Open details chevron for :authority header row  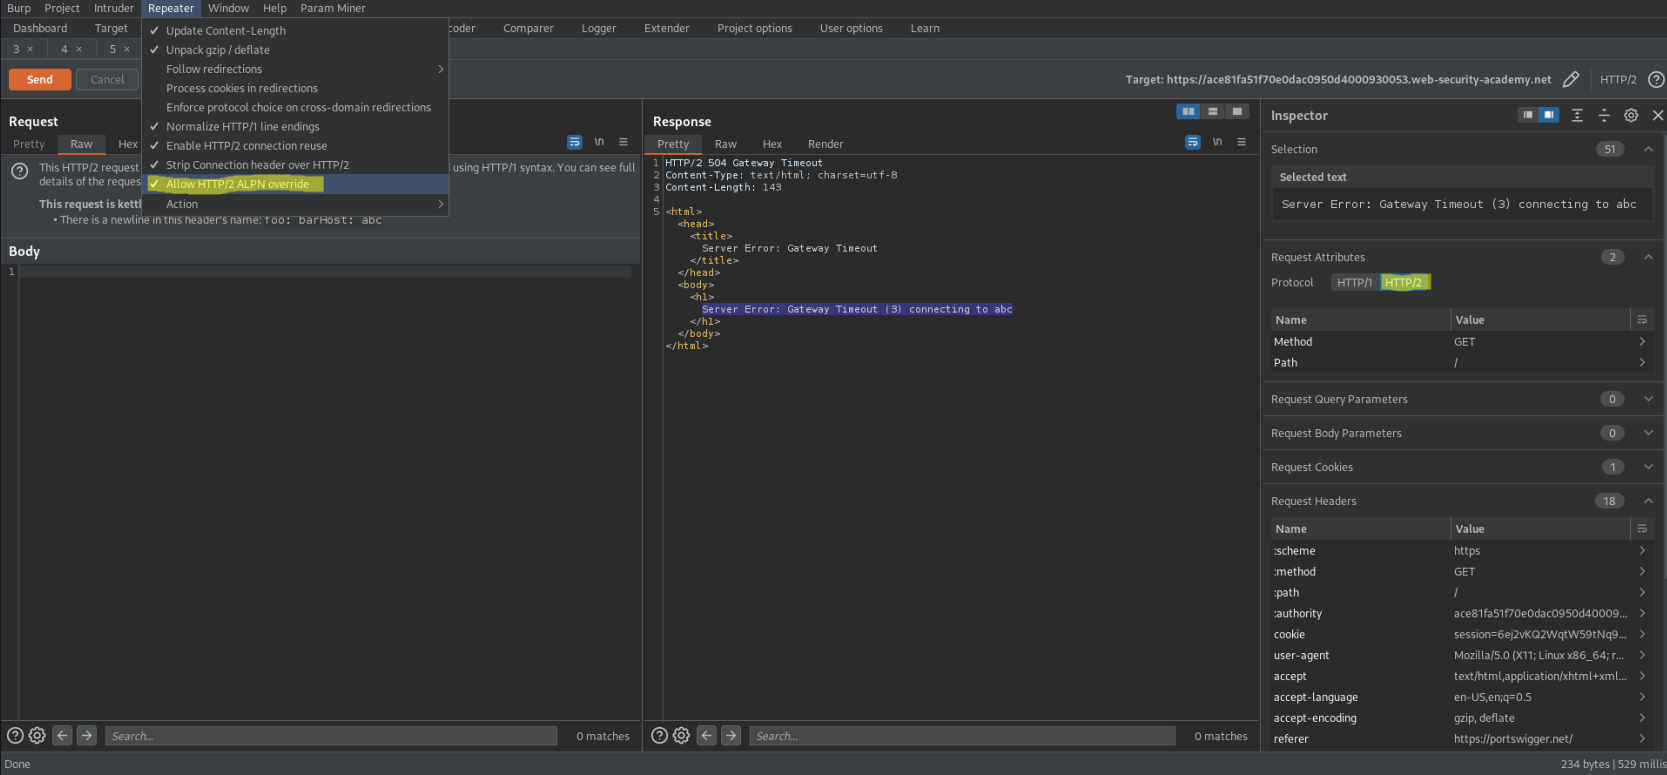coord(1642,613)
